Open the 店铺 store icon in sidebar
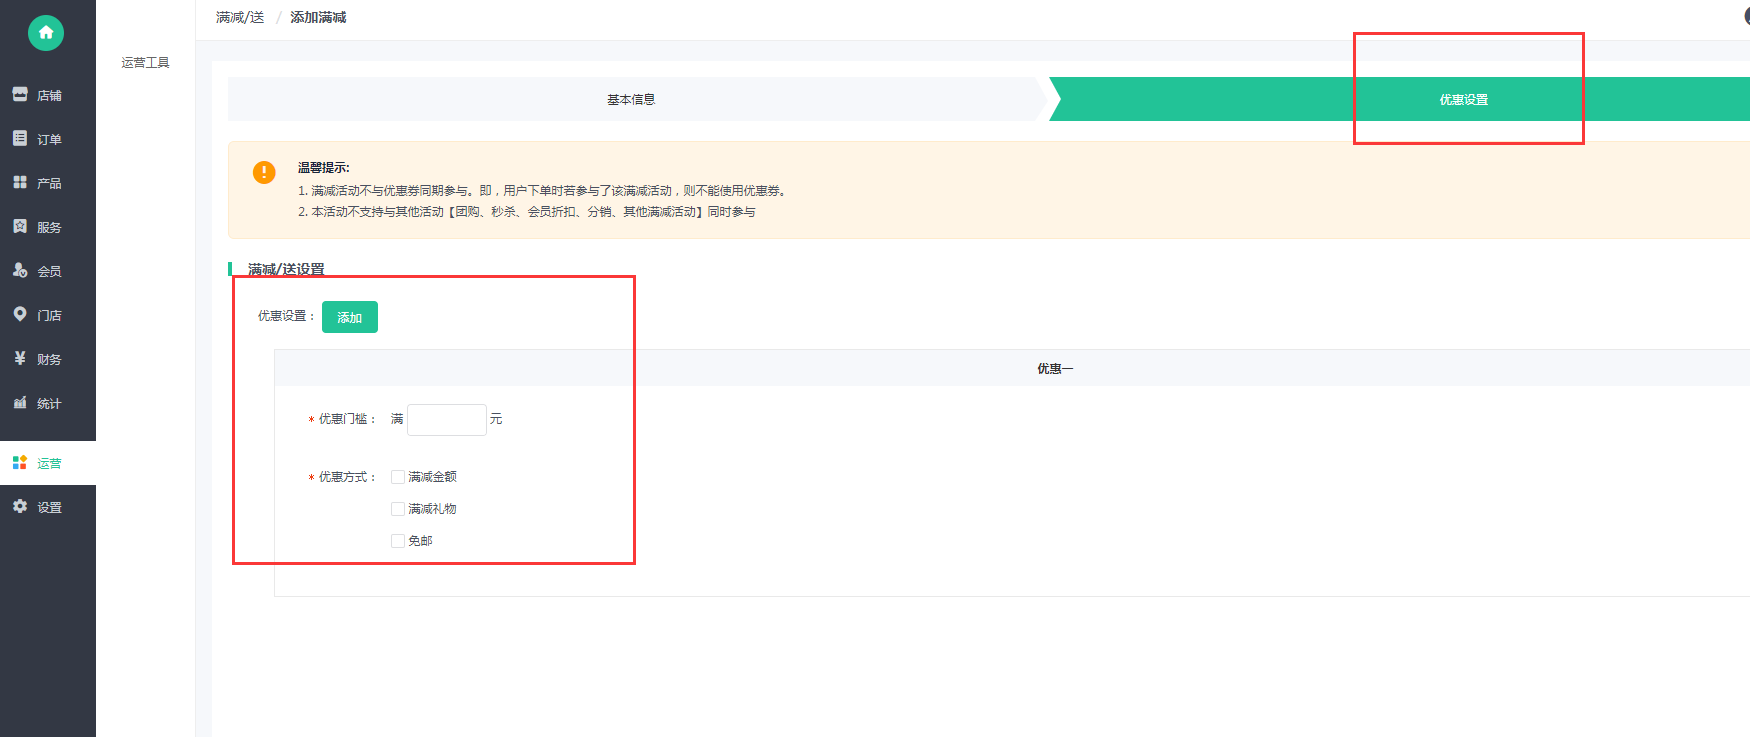 20,94
